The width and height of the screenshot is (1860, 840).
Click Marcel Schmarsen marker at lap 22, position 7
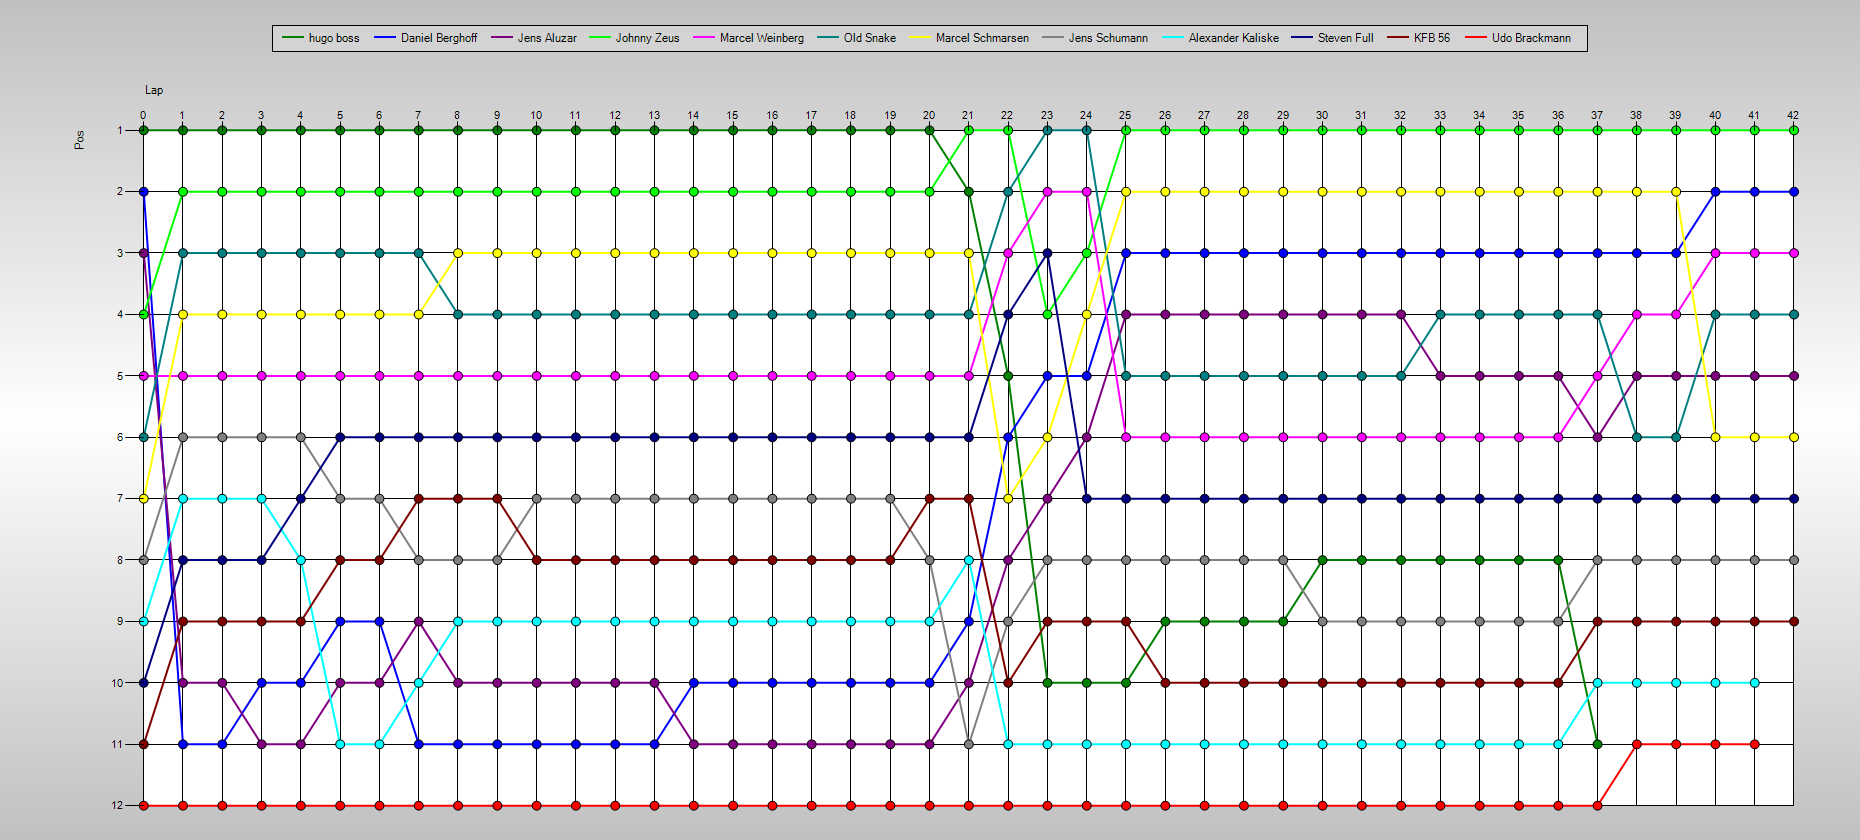1008,498
